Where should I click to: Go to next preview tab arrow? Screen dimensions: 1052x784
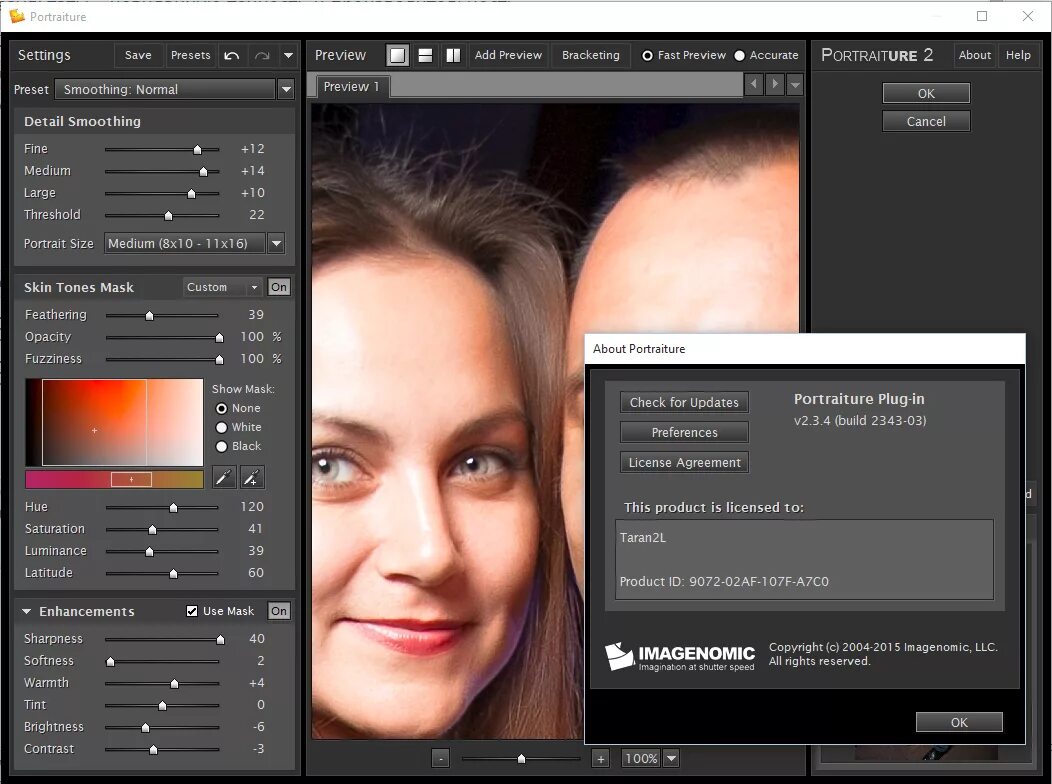pyautogui.click(x=775, y=84)
